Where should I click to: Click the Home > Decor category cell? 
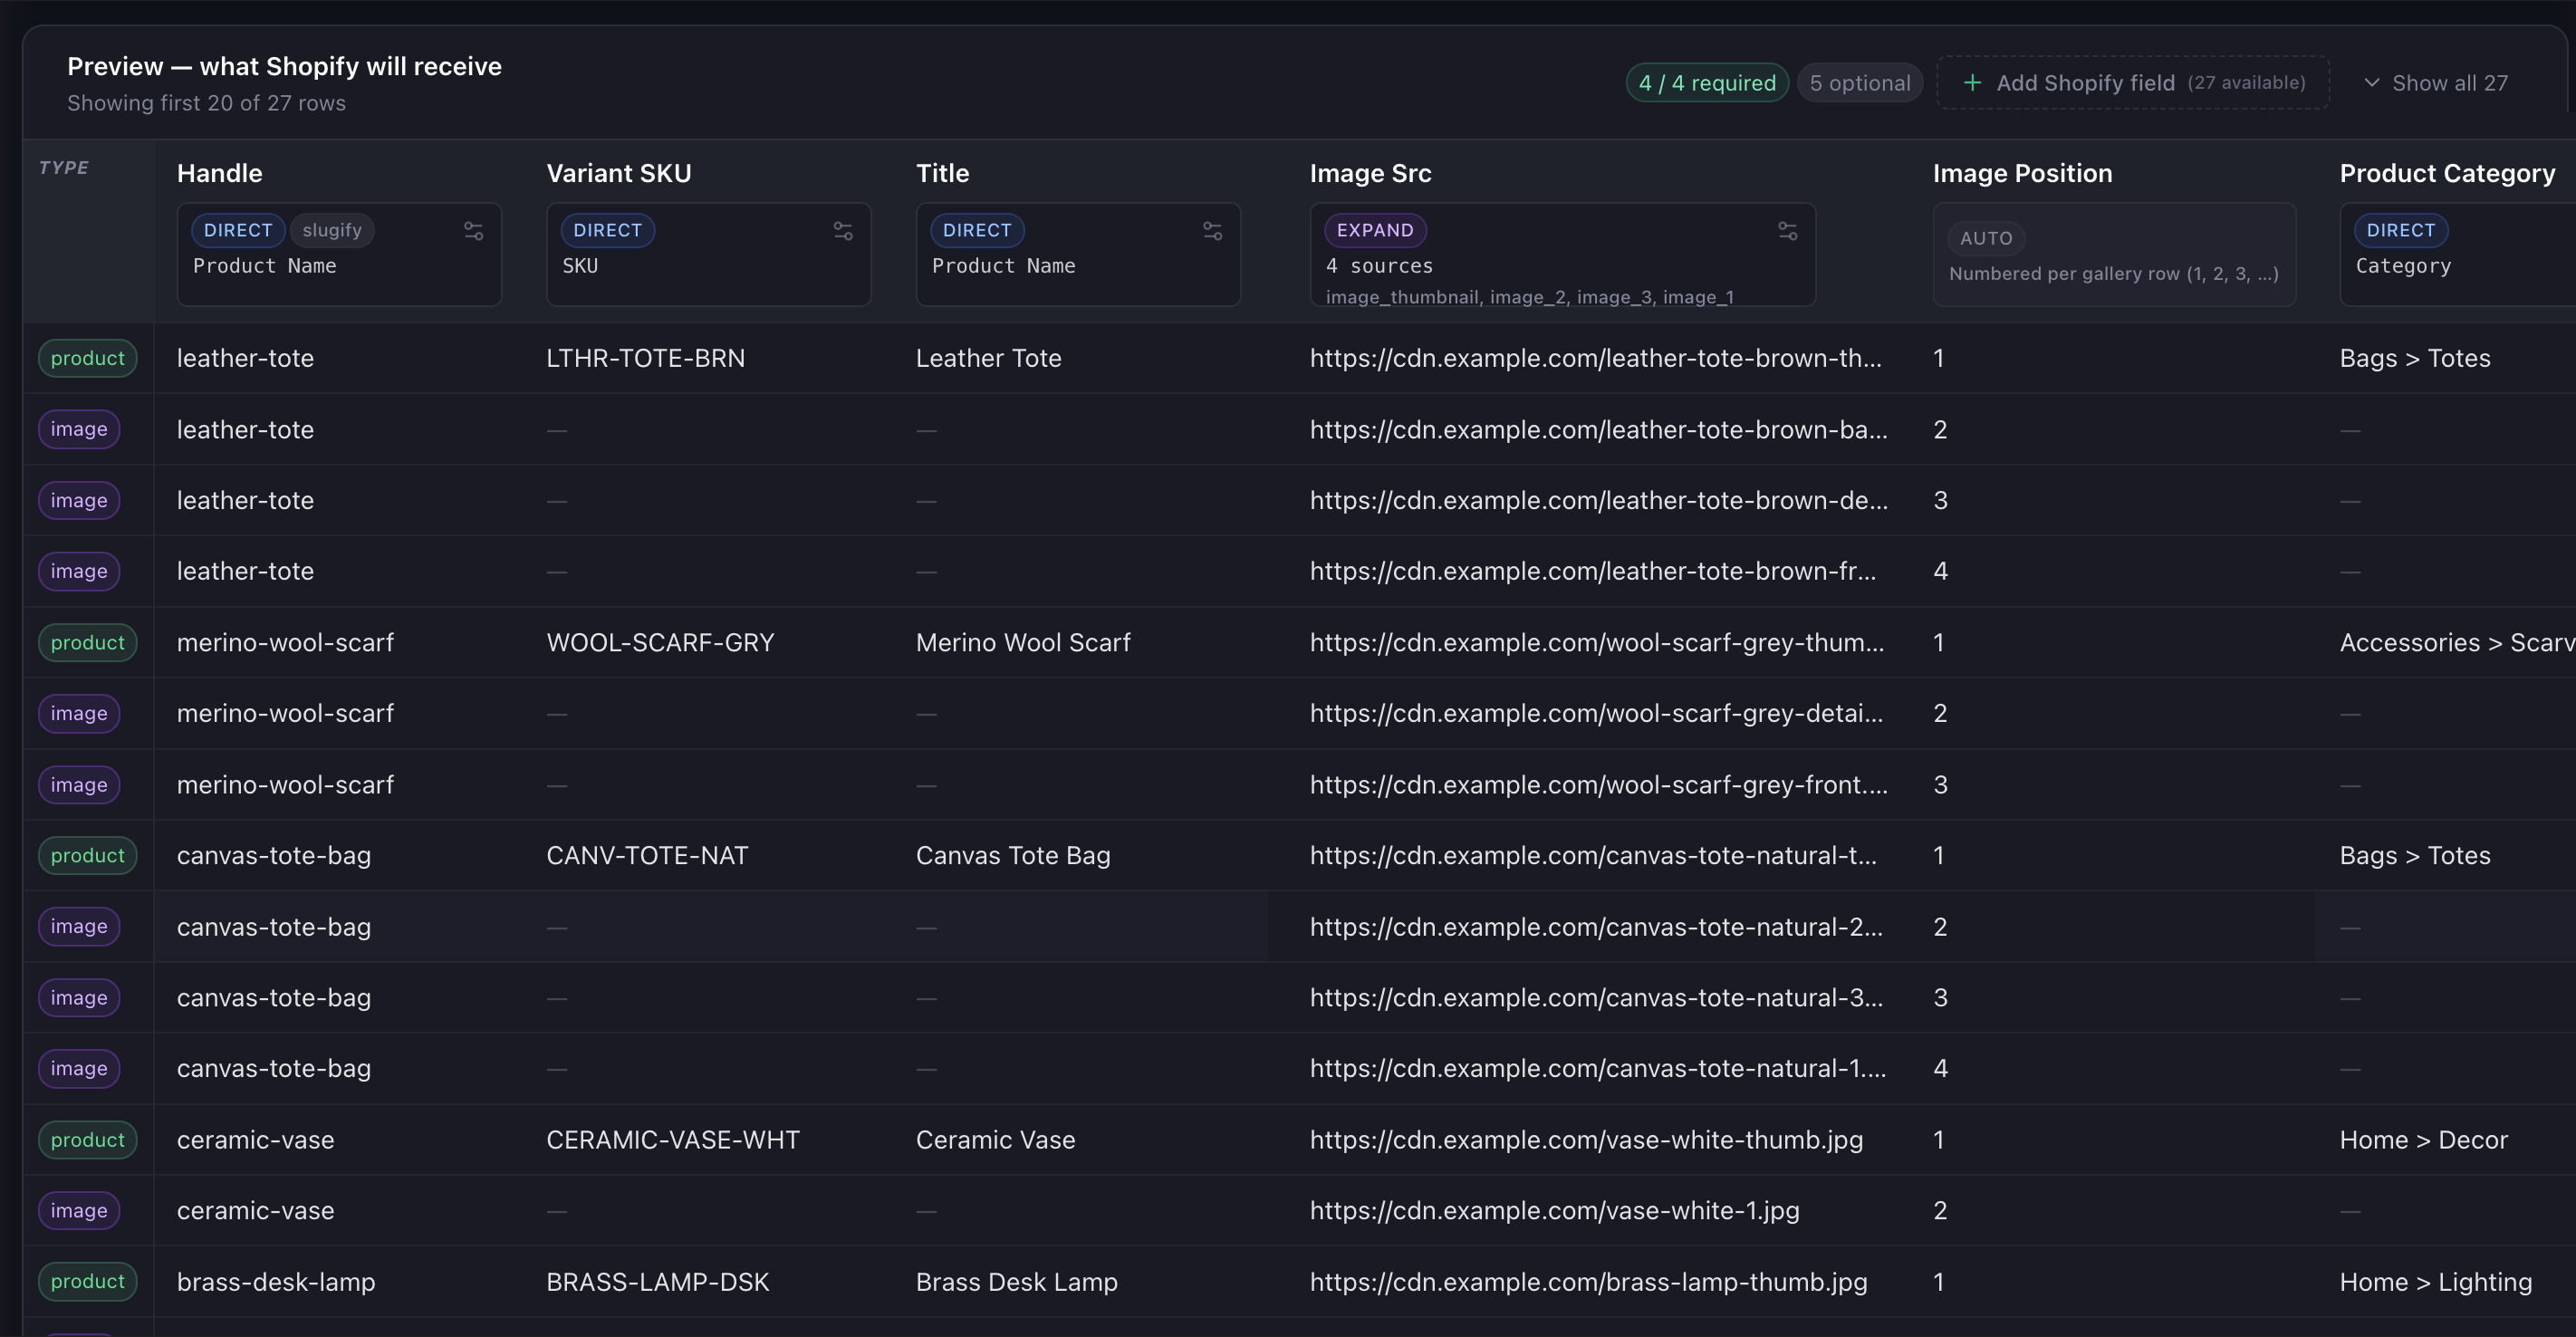tap(2423, 1139)
